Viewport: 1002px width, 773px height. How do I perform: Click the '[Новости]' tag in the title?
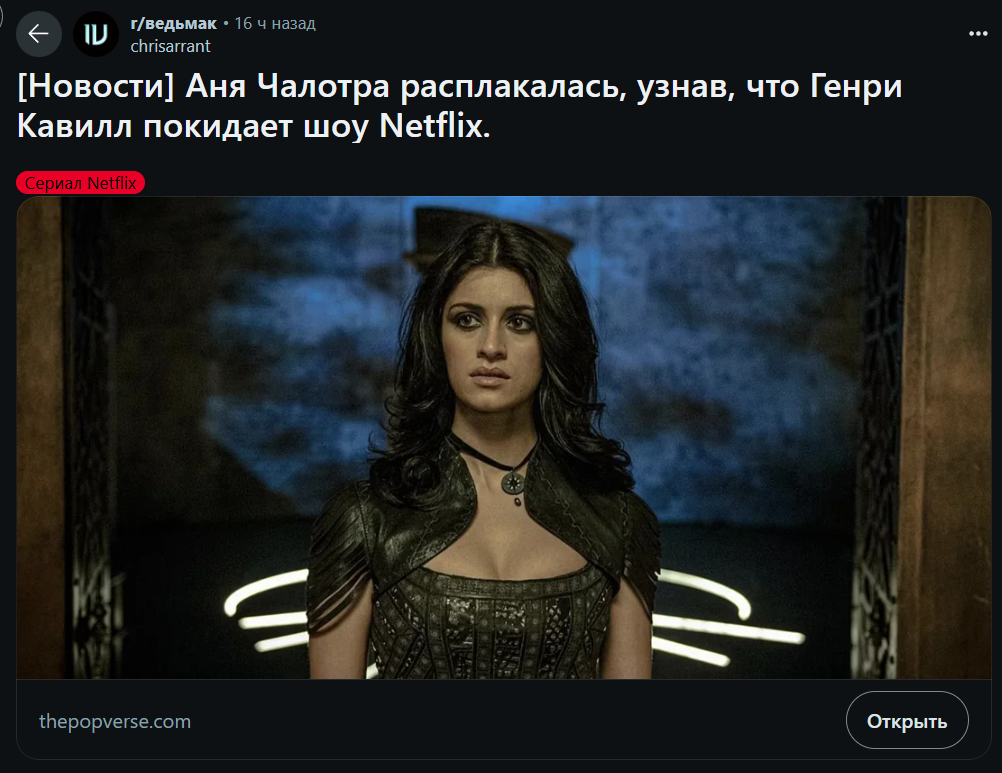[96, 86]
